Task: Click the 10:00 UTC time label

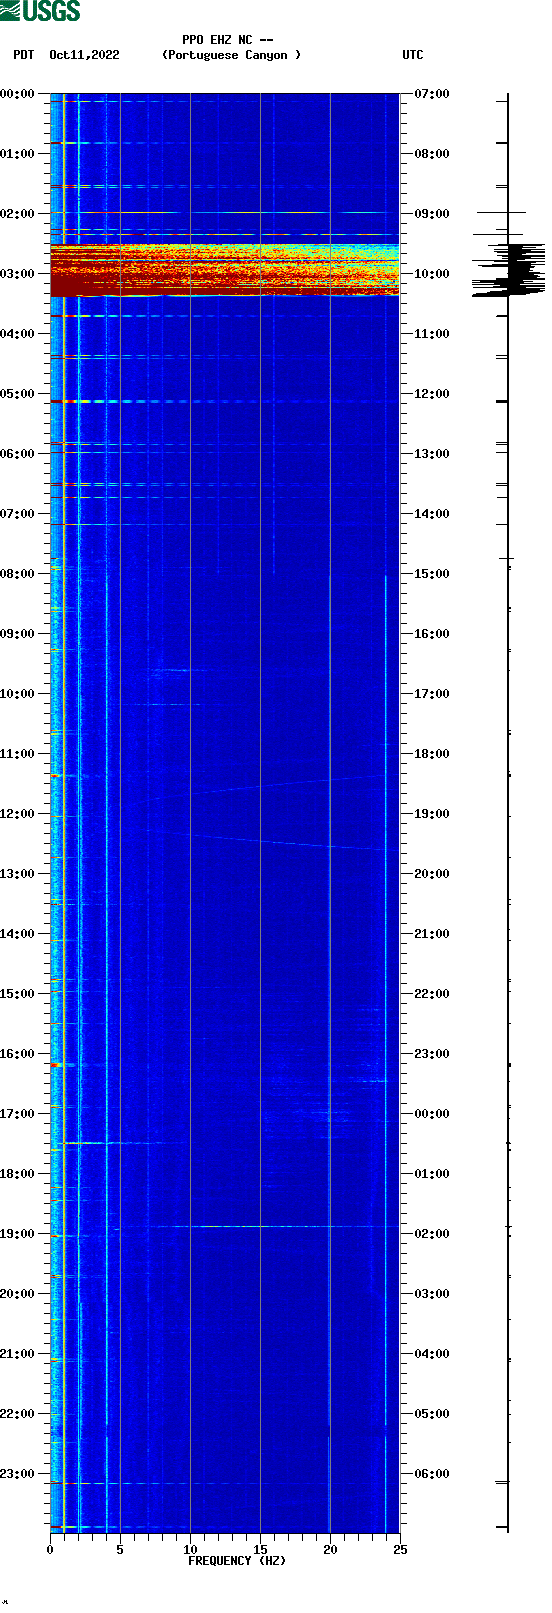Action: point(432,274)
